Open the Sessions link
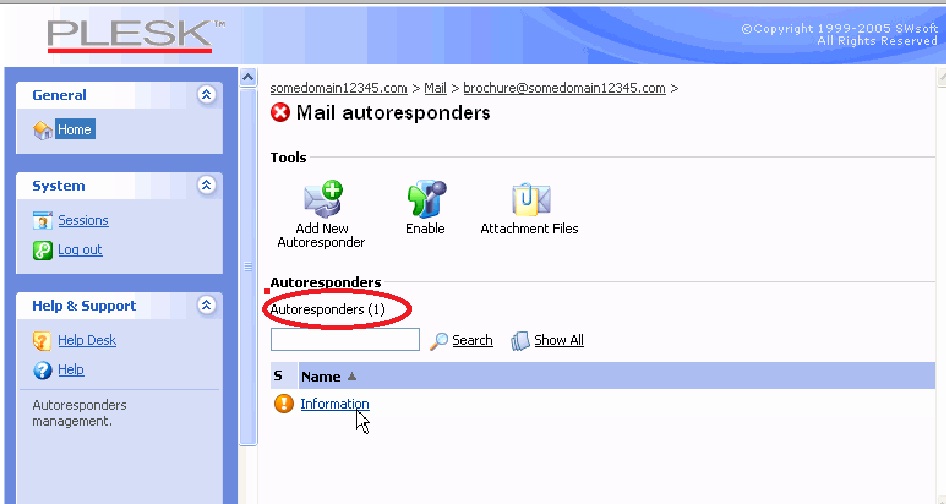This screenshot has height=504, width=946. click(x=83, y=220)
